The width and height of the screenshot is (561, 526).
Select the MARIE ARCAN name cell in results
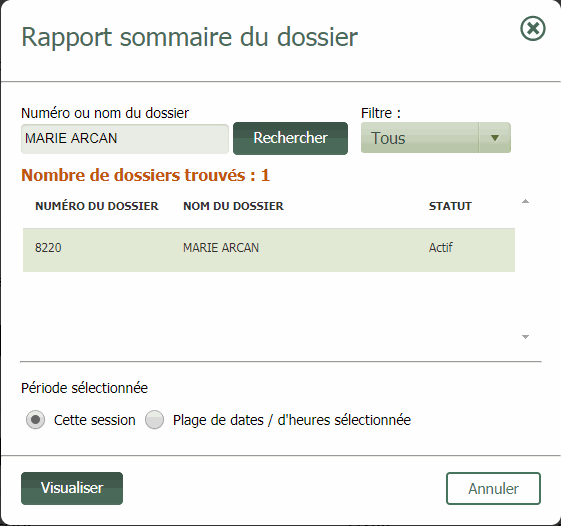(x=221, y=248)
